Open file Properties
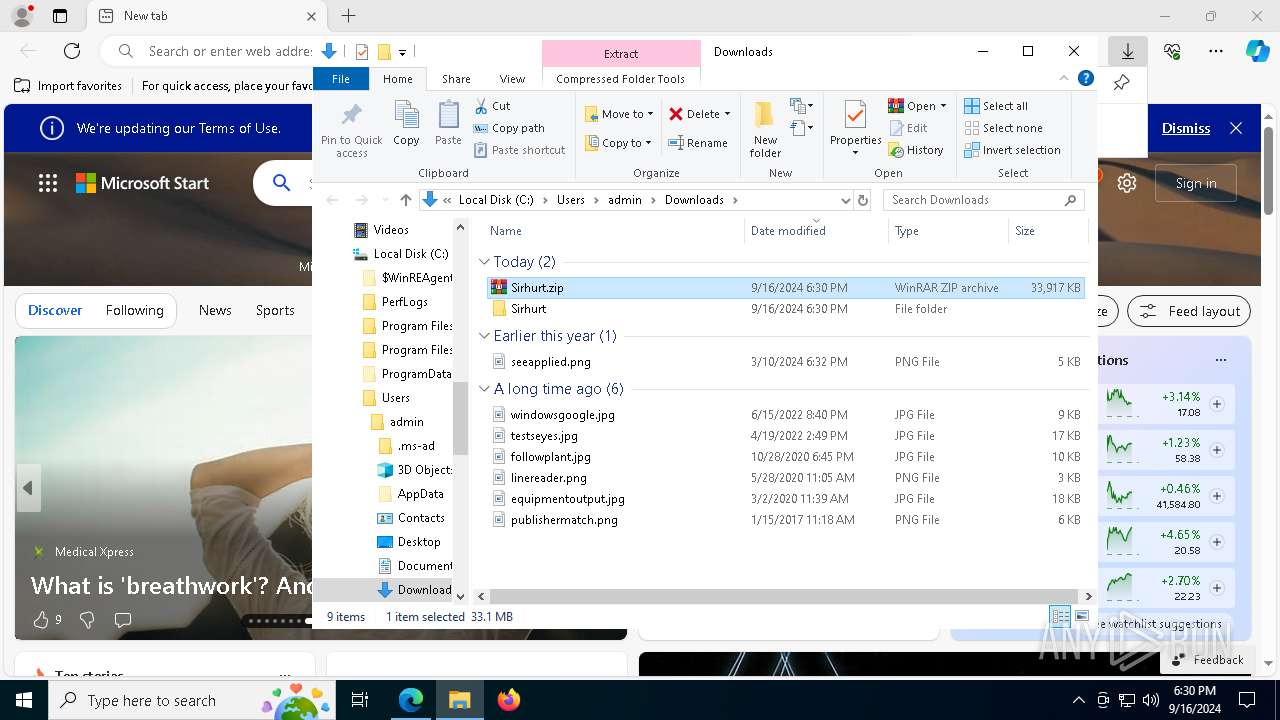This screenshot has height=720, width=1280. coord(855,129)
